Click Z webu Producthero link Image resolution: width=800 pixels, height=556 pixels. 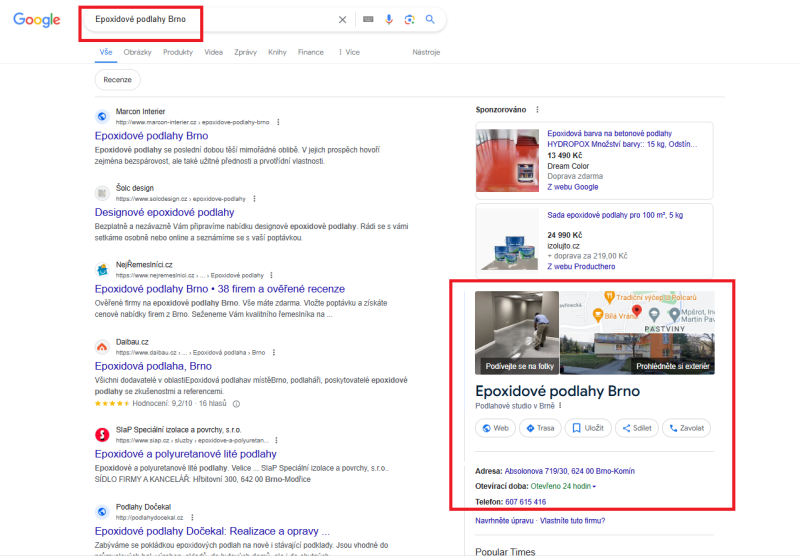pos(581,267)
